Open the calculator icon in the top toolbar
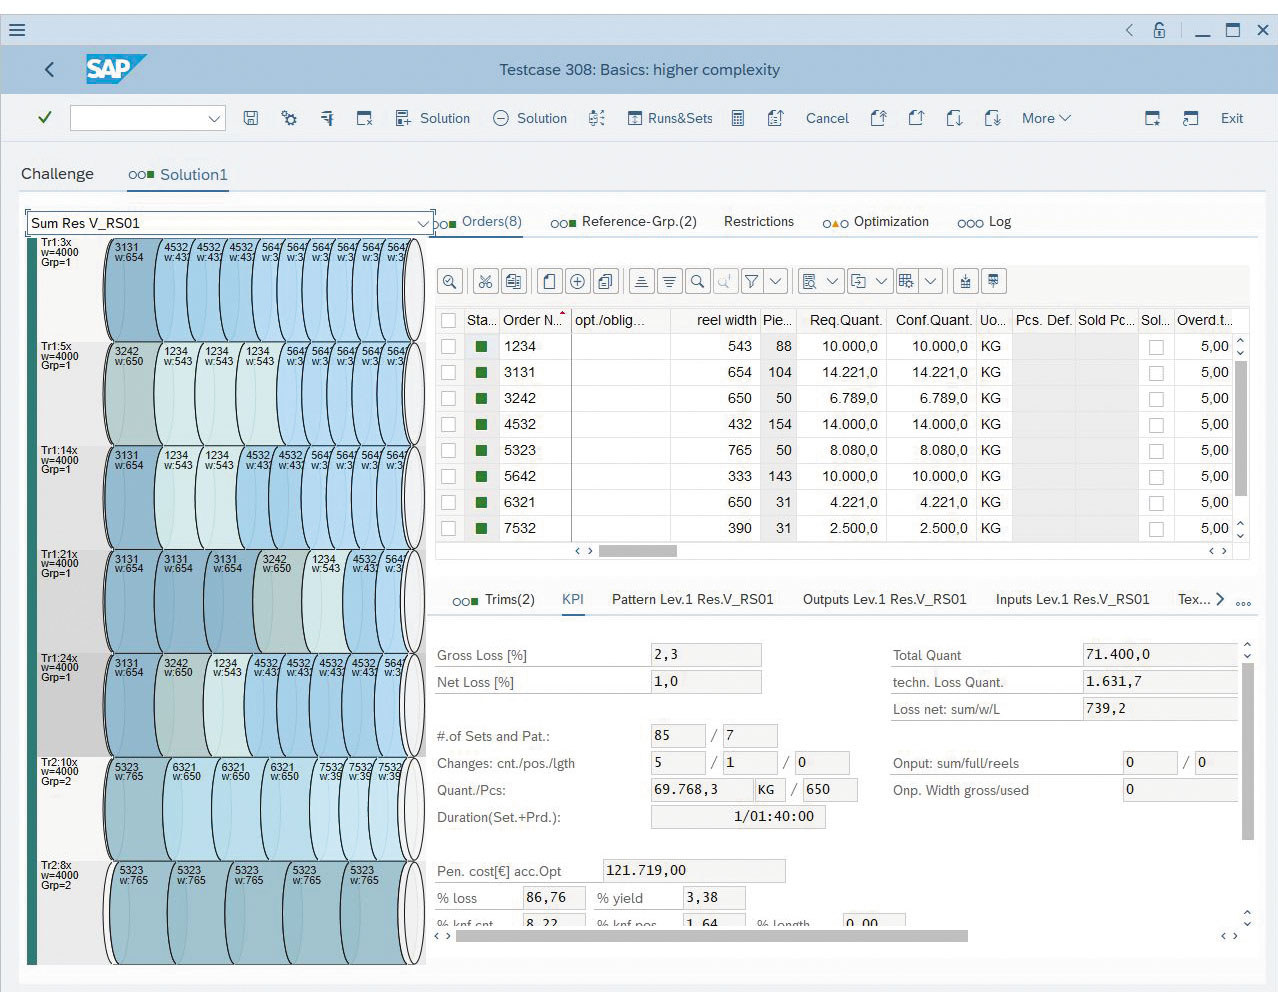This screenshot has width=1278, height=992. coord(737,118)
